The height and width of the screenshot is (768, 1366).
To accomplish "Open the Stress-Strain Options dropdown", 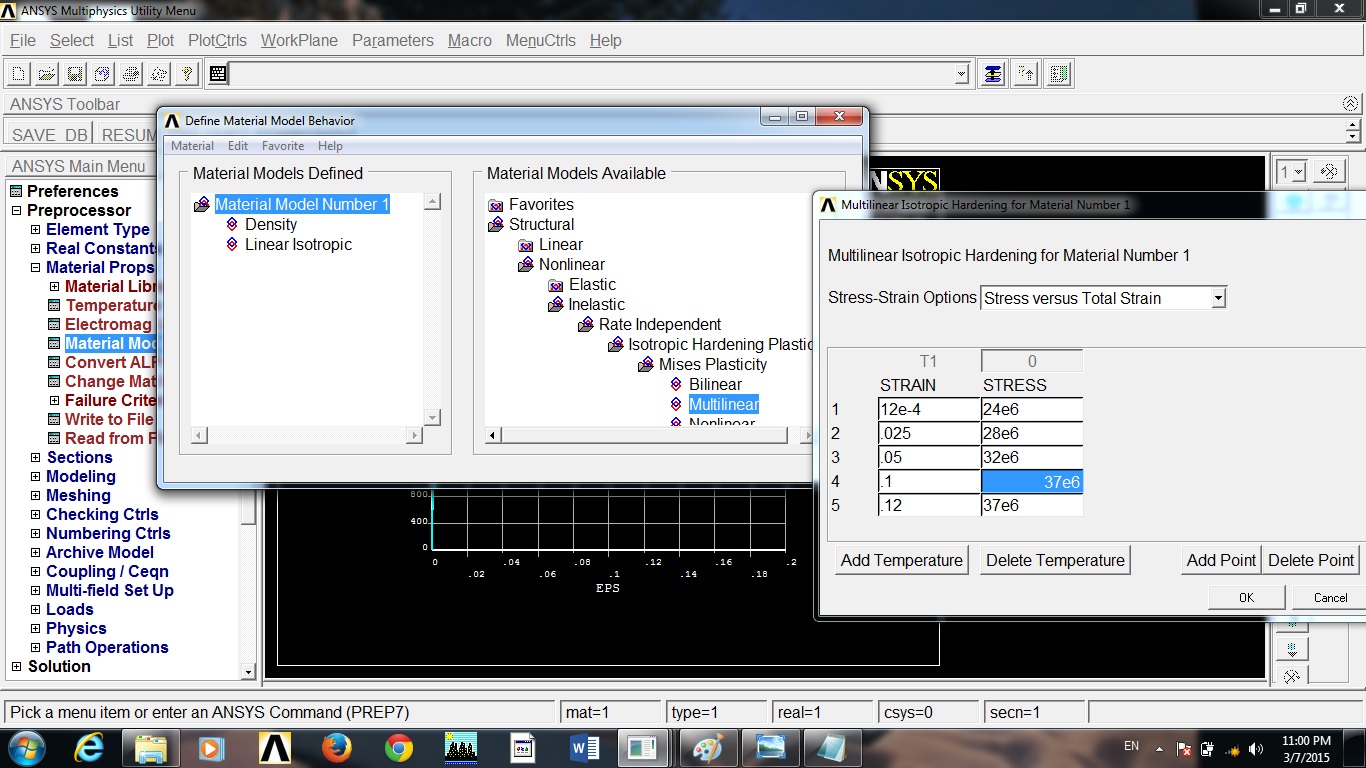I will (1217, 298).
